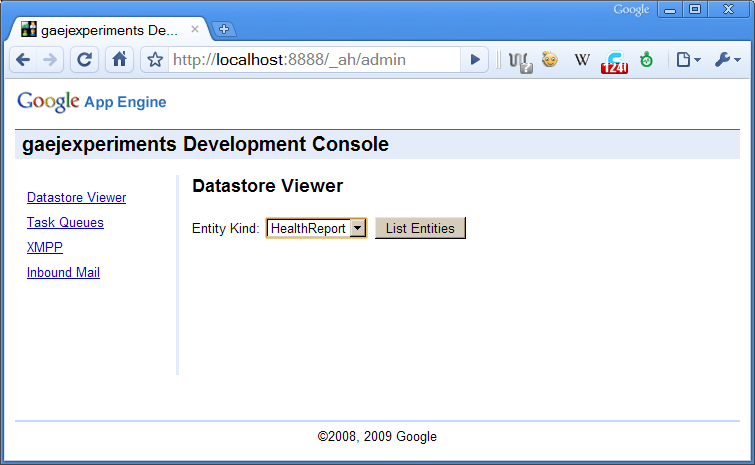
Task: Open the red 1241 counter extension
Action: 614,62
